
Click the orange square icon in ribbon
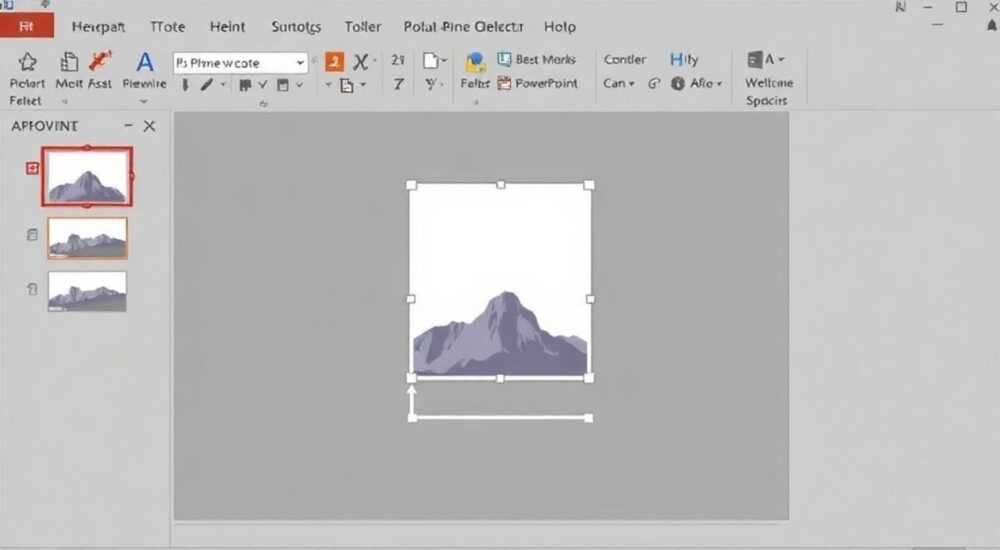pos(334,62)
